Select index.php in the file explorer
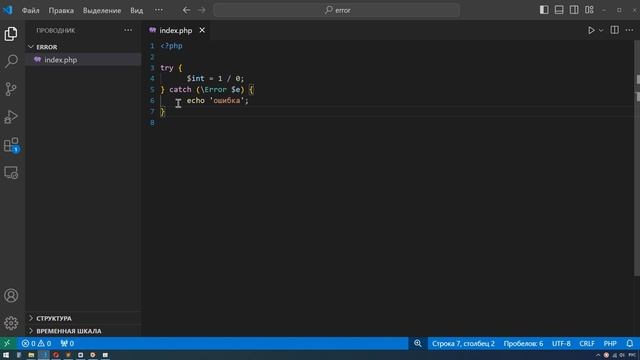Viewport: 640px width, 360px height. [83, 60]
